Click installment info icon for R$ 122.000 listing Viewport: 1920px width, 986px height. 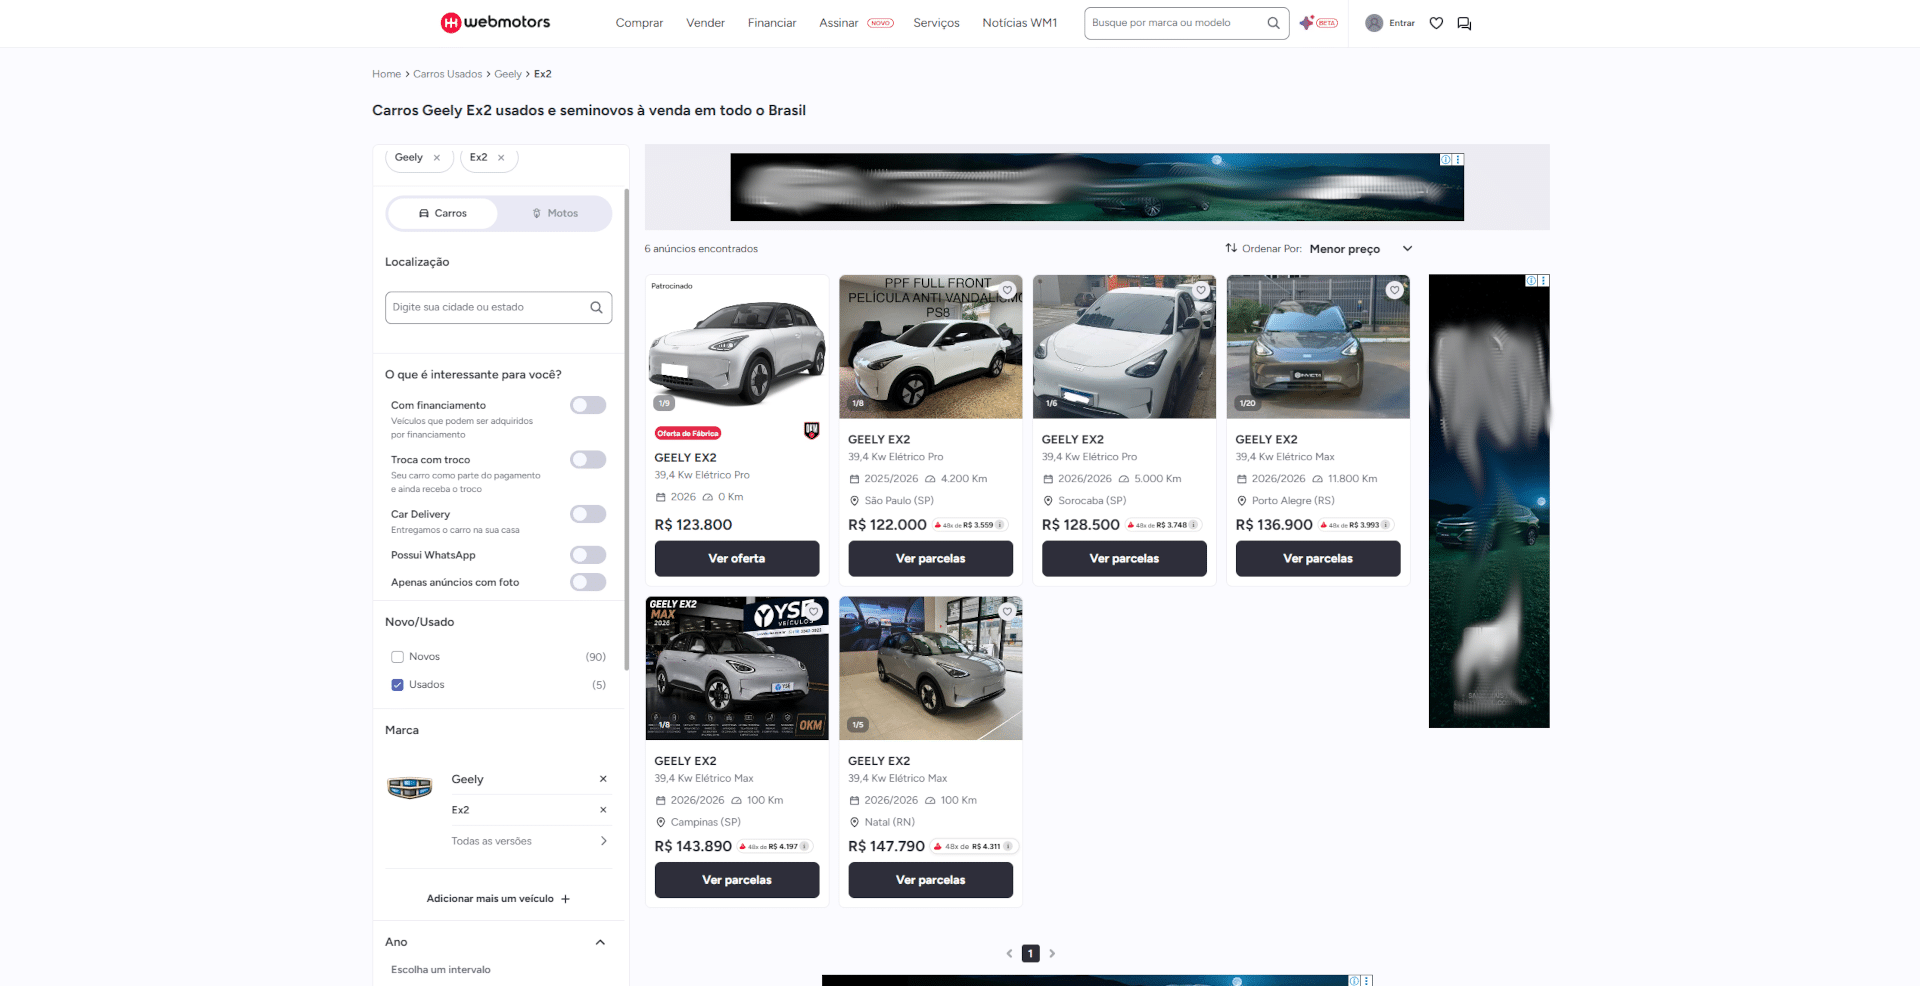[x=1000, y=525]
